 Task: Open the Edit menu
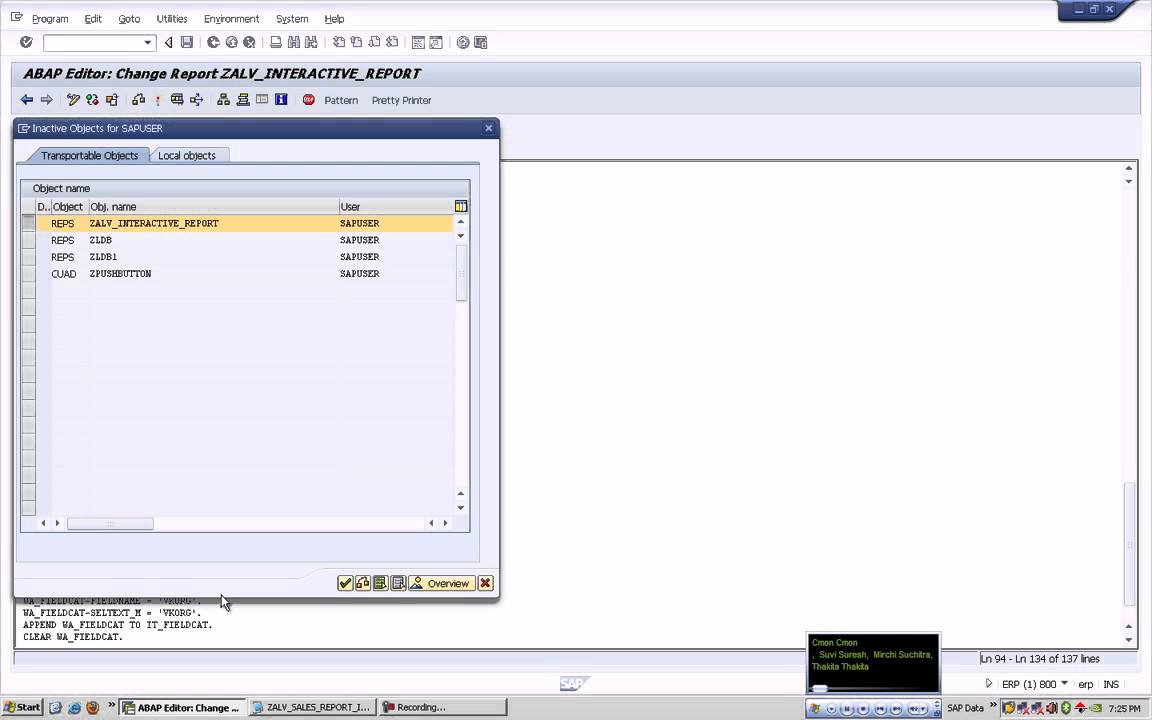tap(93, 19)
